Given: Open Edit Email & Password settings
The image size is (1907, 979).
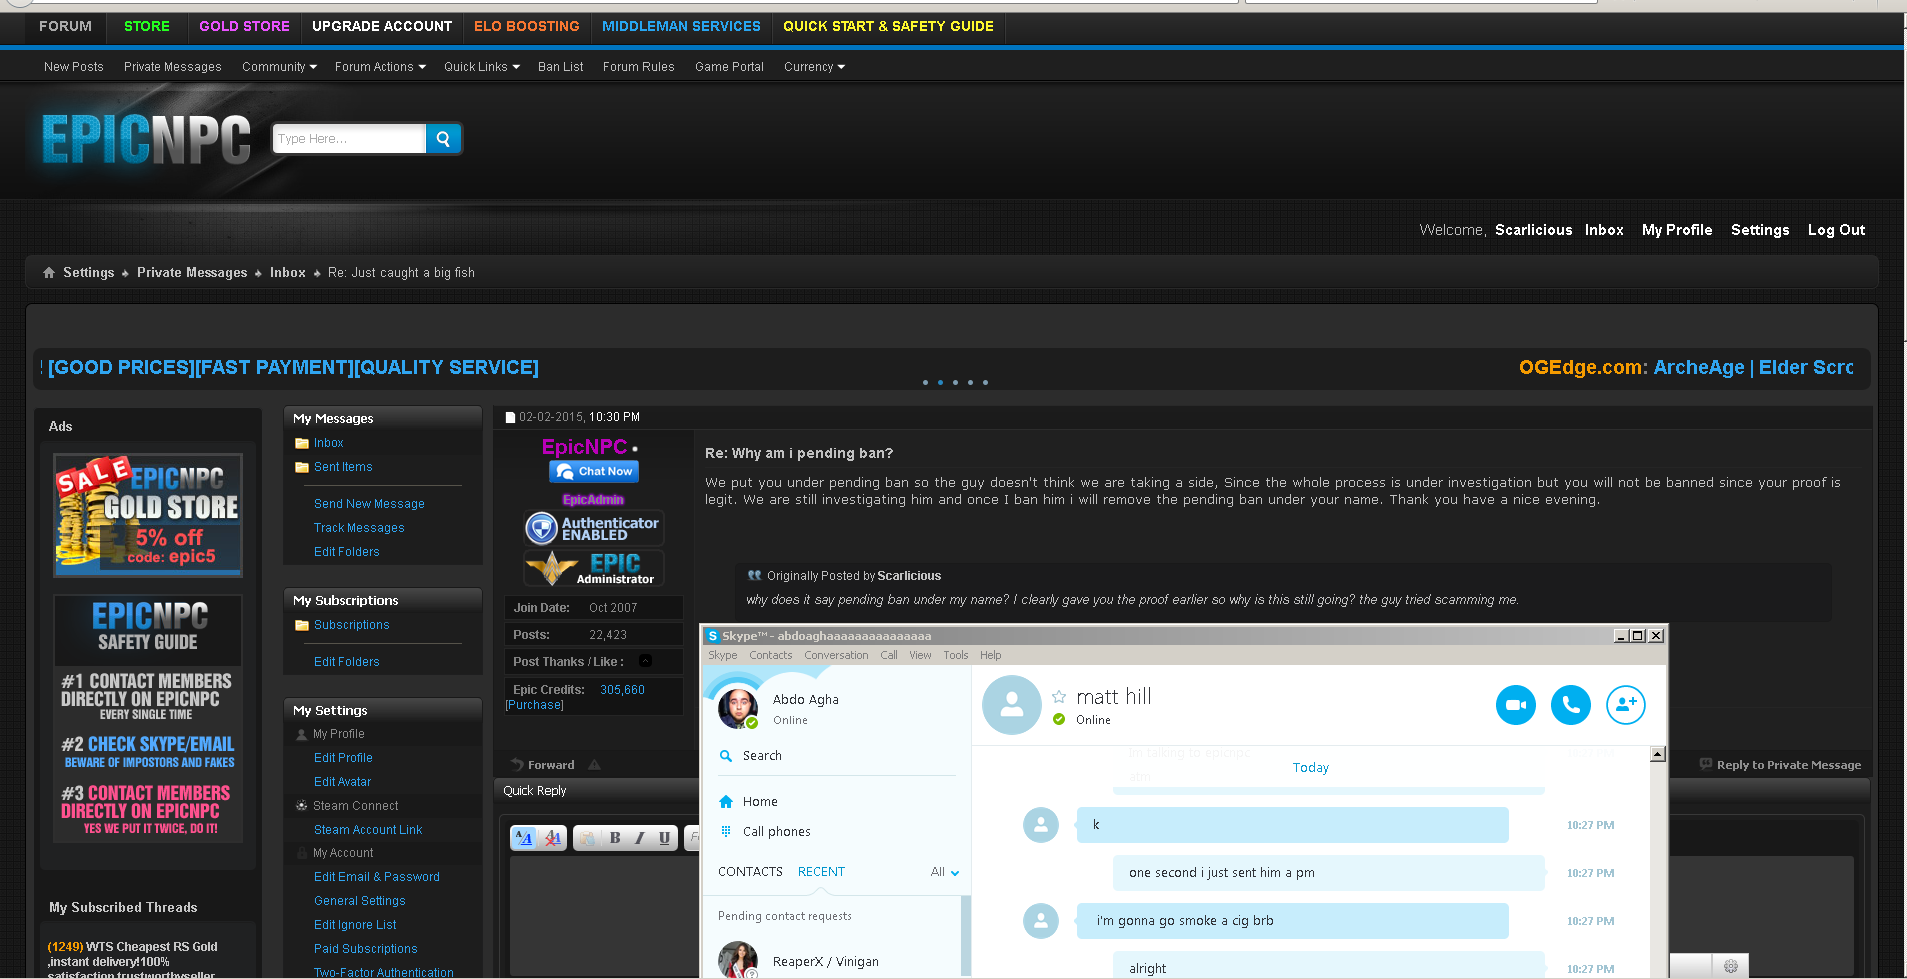Looking at the screenshot, I should tap(377, 877).
